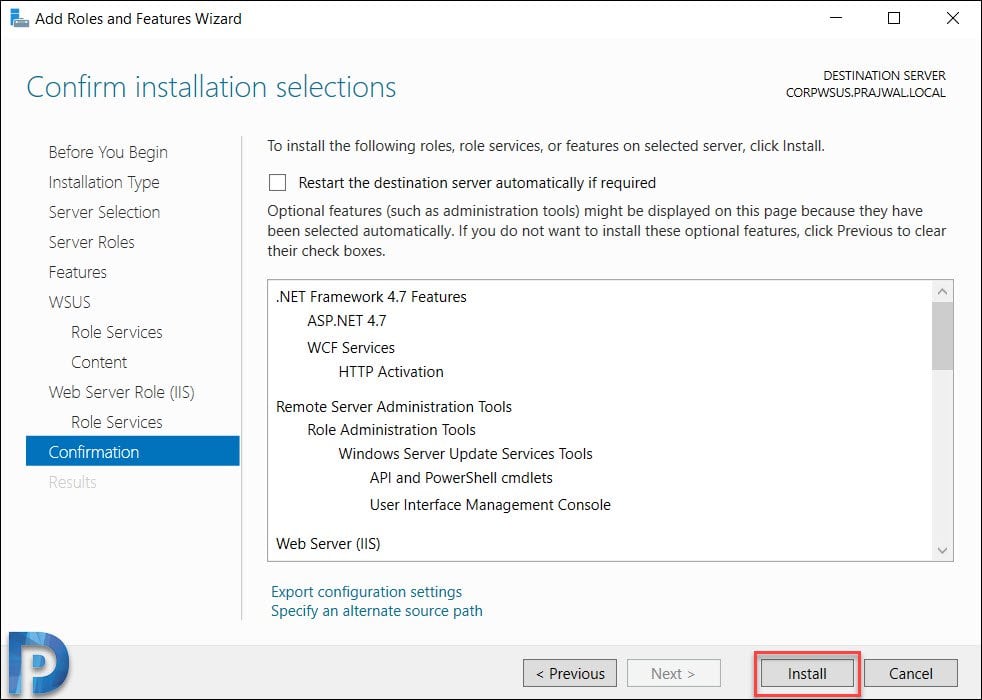This screenshot has width=982, height=700.
Task: Click the Install button
Action: coord(807,673)
